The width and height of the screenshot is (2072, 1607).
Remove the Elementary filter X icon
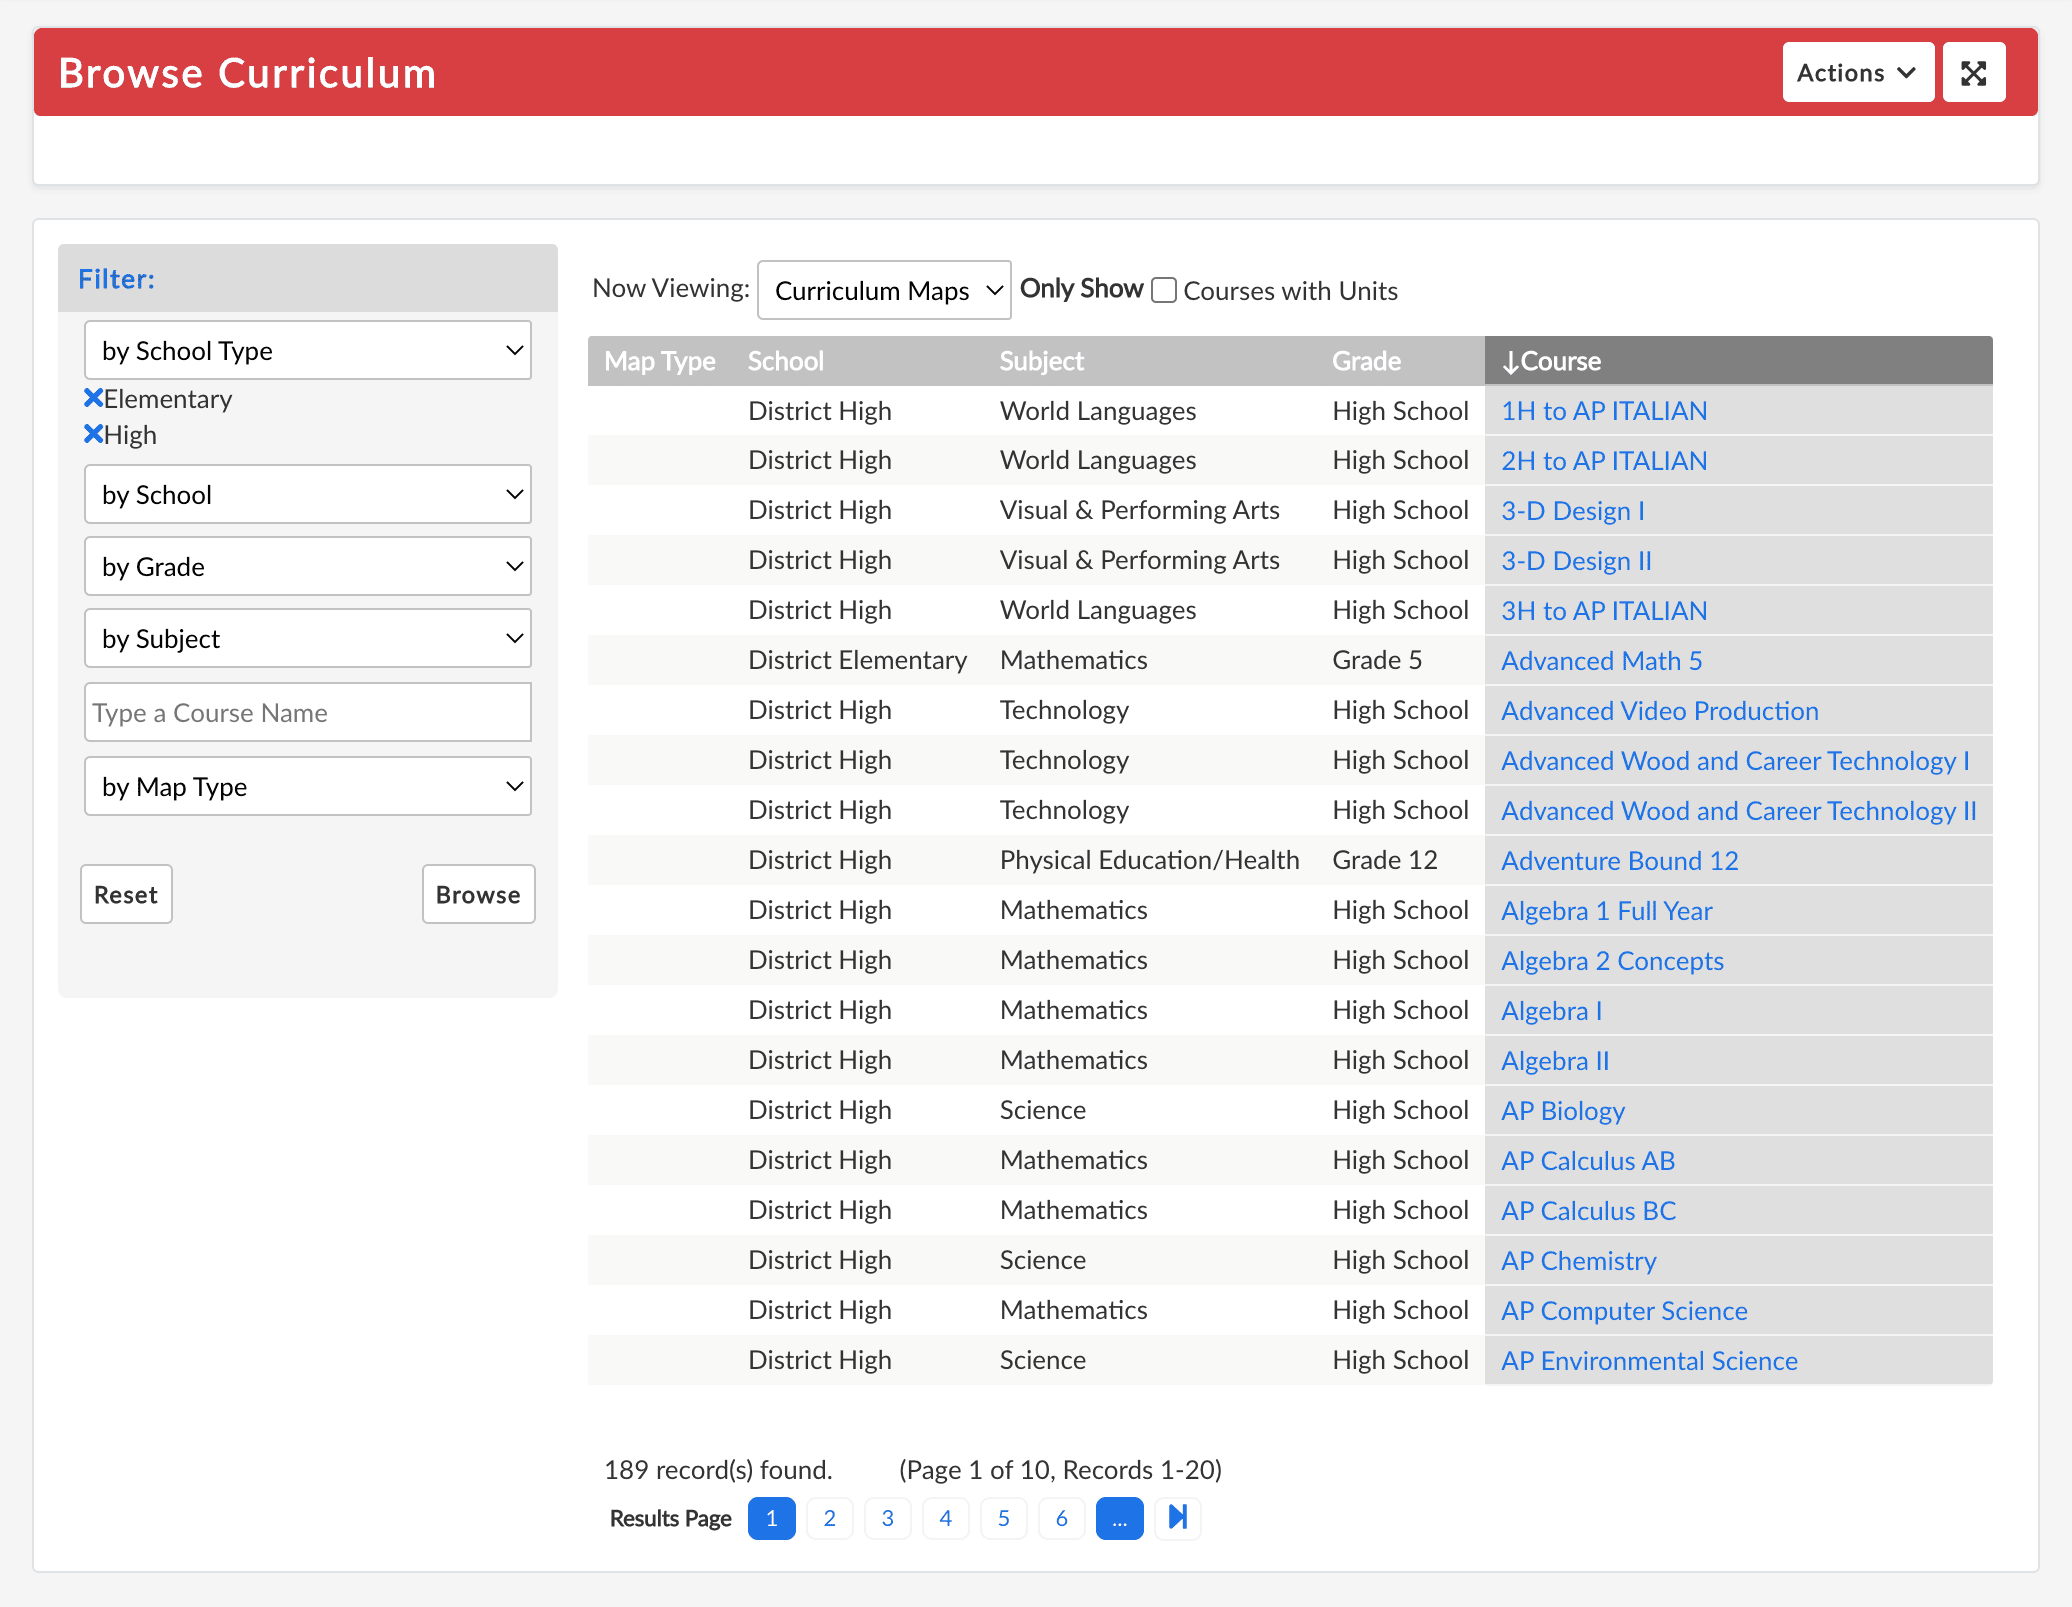click(94, 399)
